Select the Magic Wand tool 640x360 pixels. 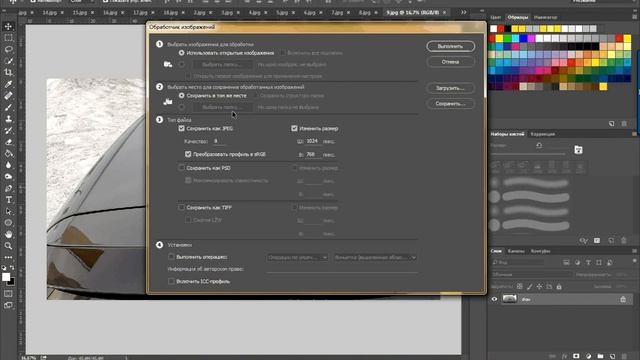(x=9, y=61)
